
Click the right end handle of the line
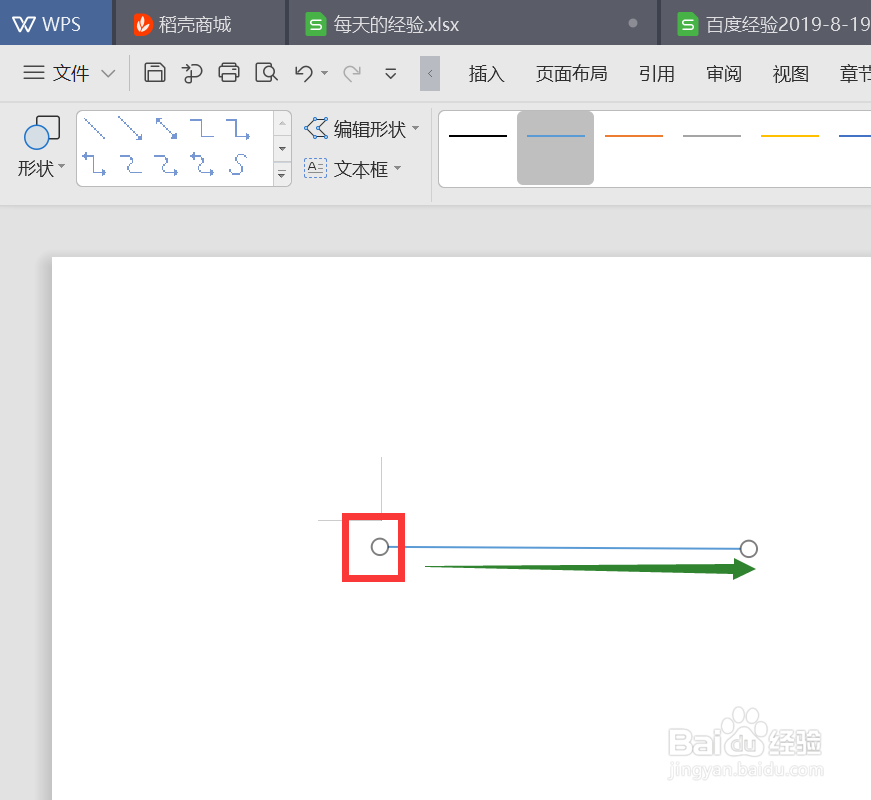point(748,549)
